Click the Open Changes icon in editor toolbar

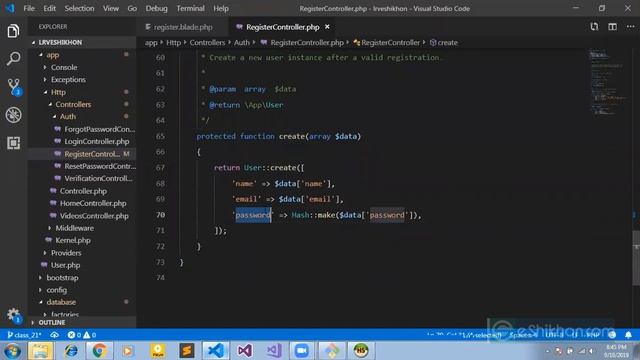point(594,27)
